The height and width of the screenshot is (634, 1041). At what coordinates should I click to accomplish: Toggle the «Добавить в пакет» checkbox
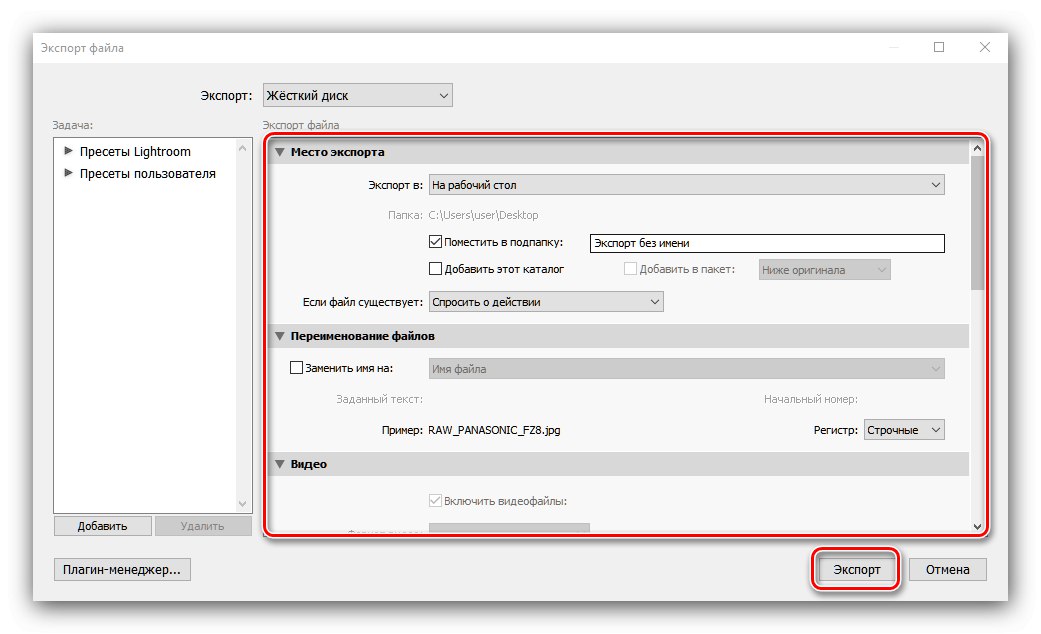[630, 267]
